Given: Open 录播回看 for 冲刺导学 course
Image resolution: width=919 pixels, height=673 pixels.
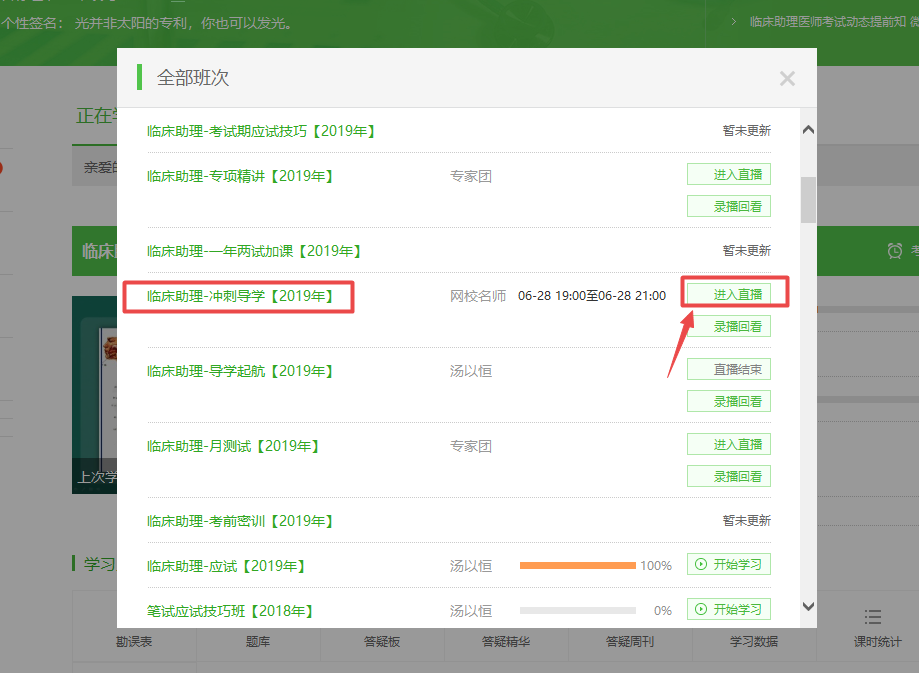Looking at the screenshot, I should point(738,326).
